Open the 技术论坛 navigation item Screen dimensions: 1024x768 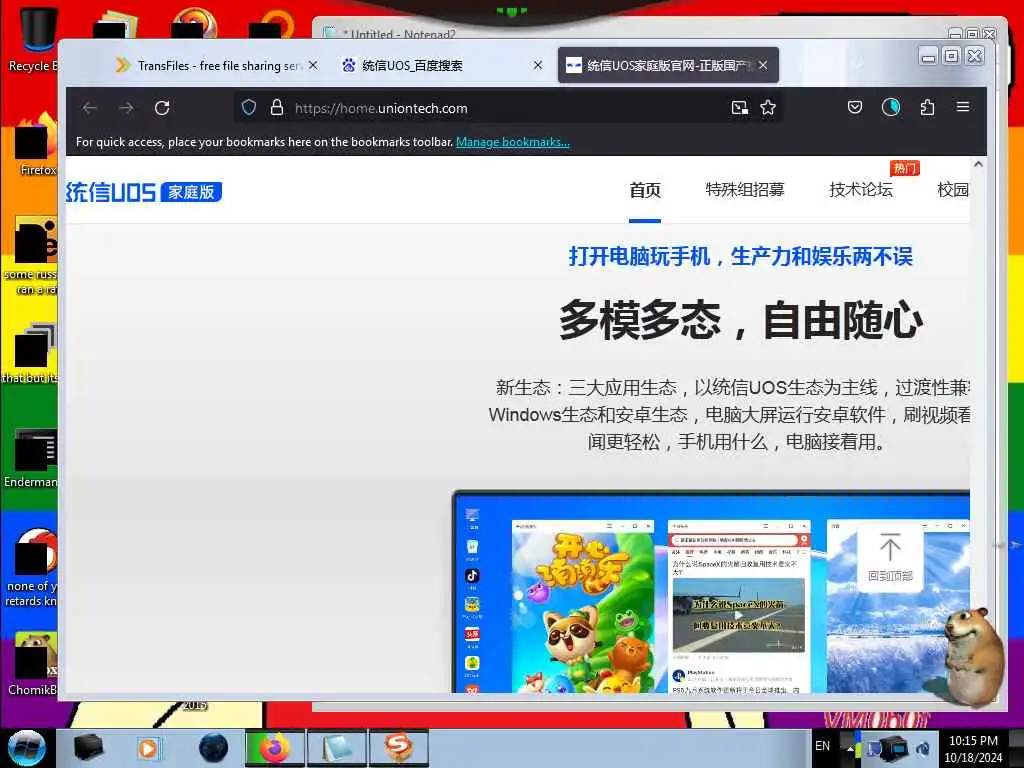(x=861, y=190)
